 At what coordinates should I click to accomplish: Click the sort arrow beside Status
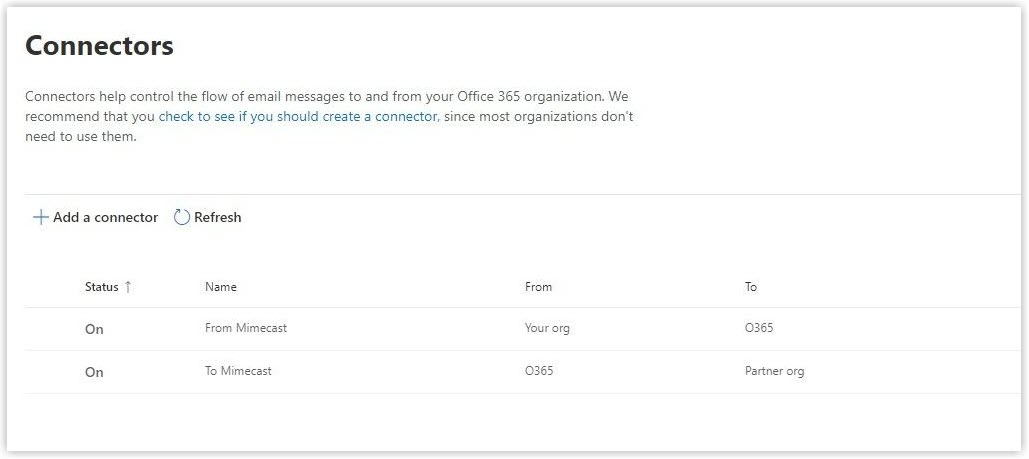128,287
